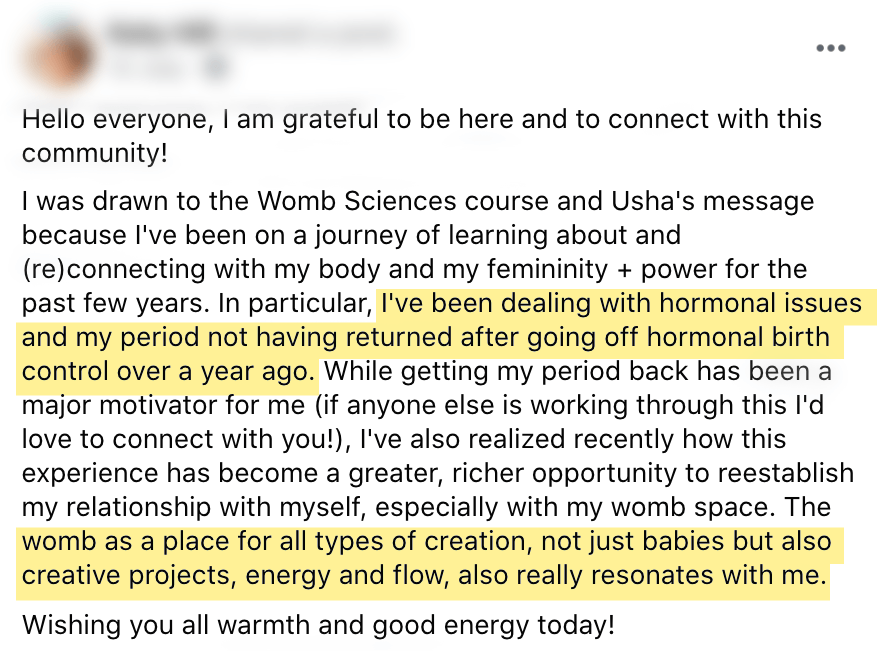Click the "Hello everyone" greeting text

(118, 119)
